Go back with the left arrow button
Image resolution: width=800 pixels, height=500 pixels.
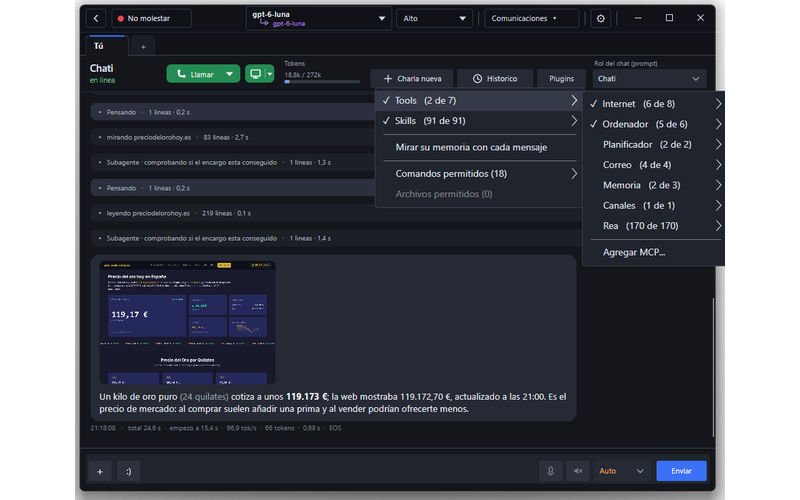click(96, 18)
